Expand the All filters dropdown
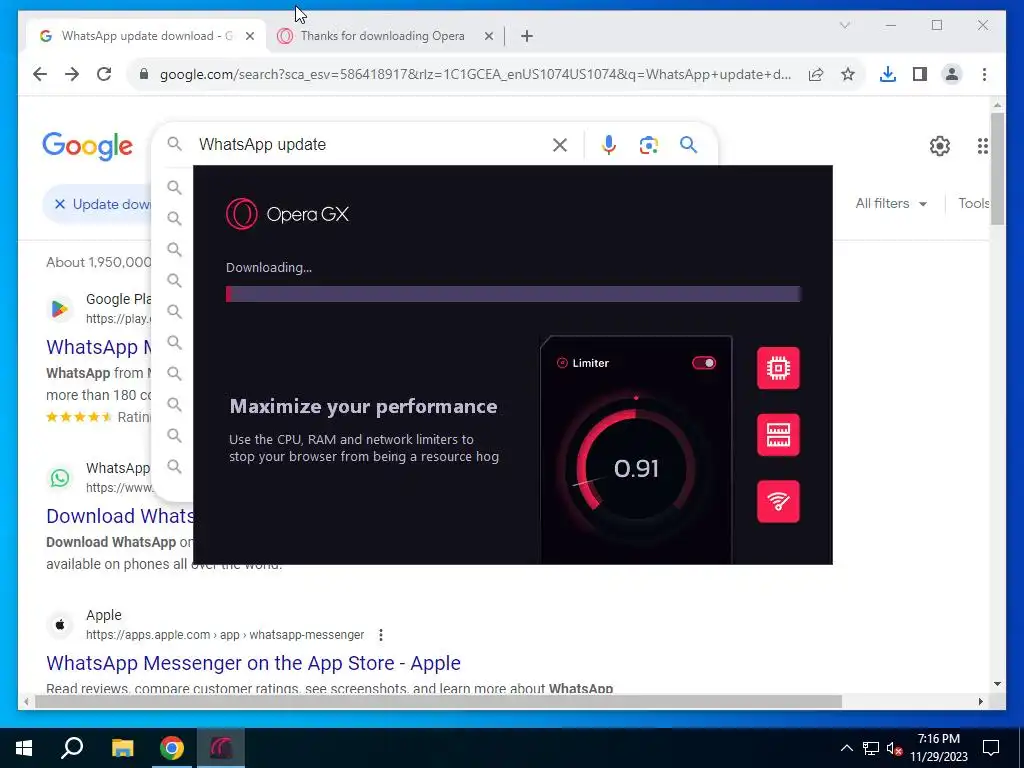 891,204
